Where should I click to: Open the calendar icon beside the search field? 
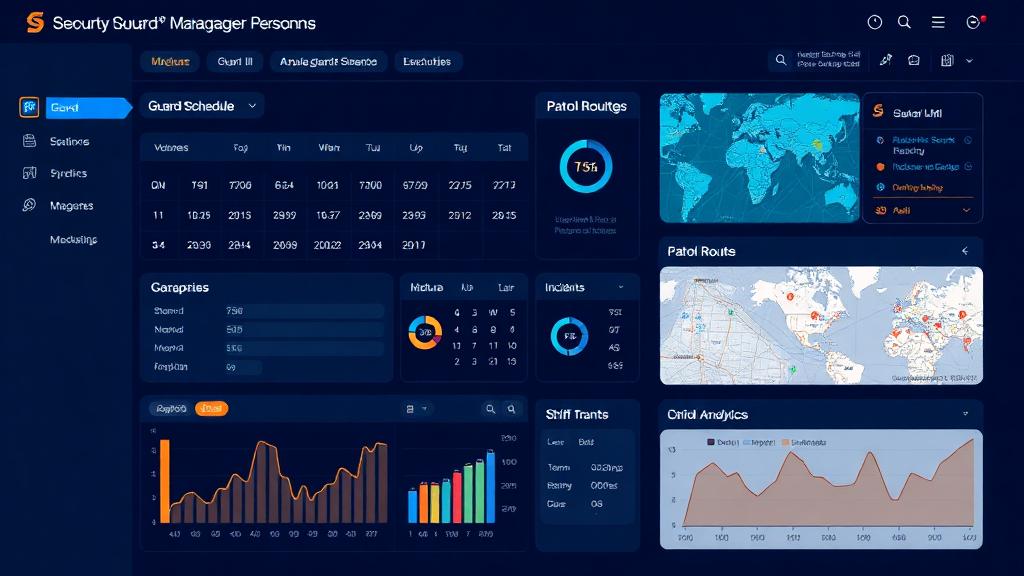pos(913,60)
